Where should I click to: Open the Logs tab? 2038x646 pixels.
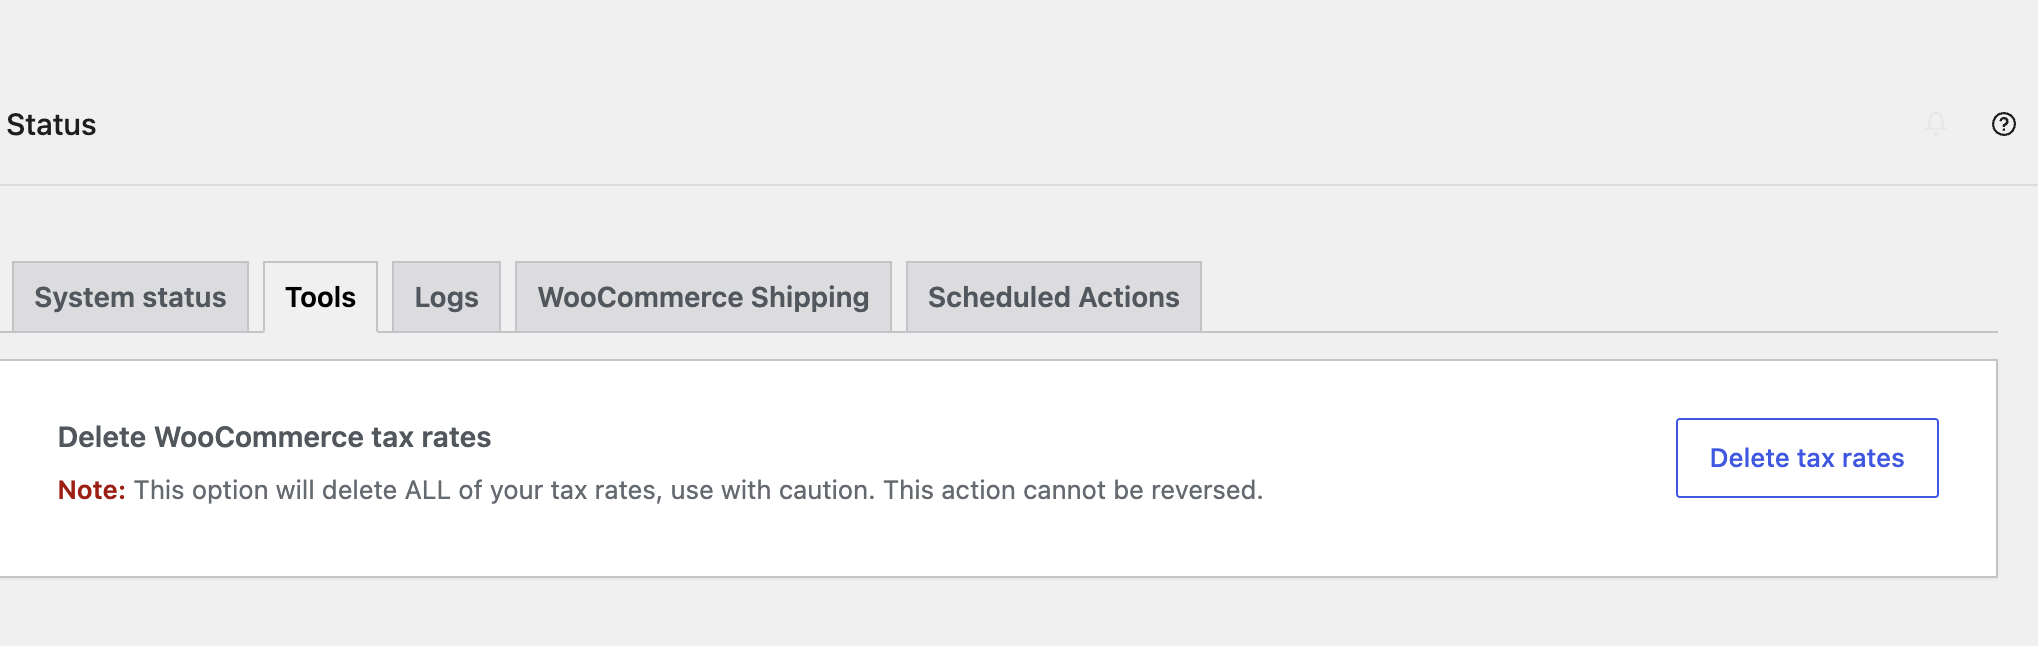446,297
